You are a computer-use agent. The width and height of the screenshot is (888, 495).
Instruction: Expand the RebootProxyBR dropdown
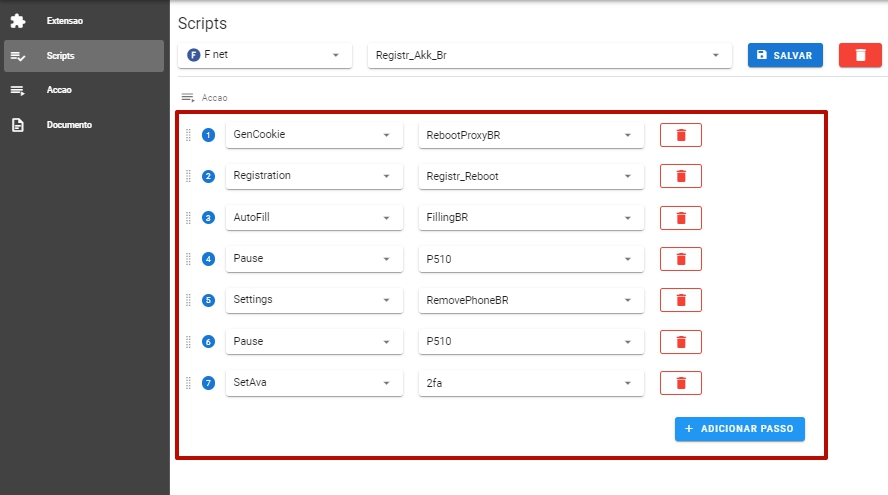click(x=531, y=135)
